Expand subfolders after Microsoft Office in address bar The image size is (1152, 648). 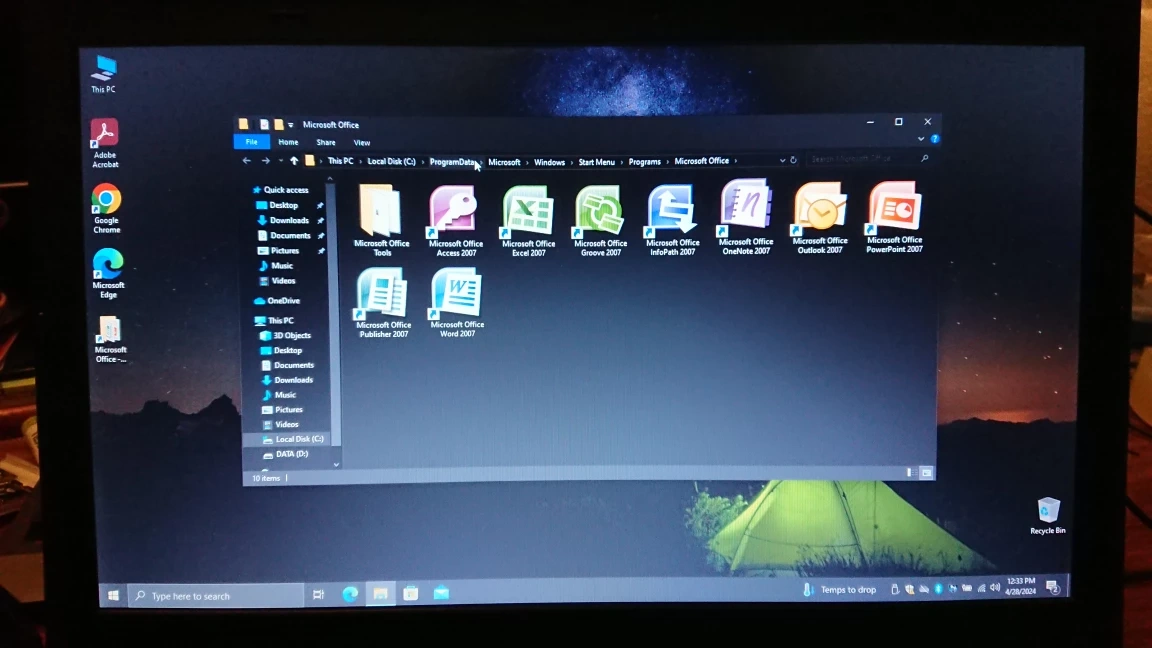(736, 161)
